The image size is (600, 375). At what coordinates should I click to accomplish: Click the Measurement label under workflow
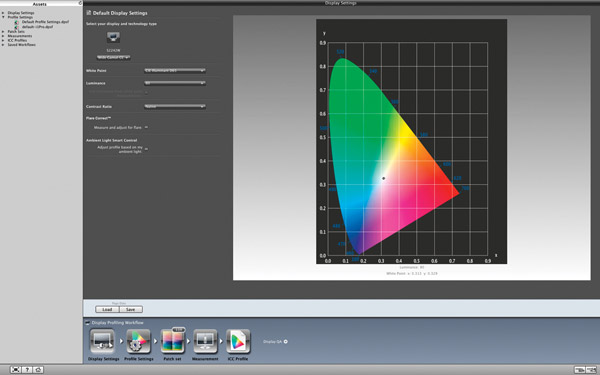(205, 359)
